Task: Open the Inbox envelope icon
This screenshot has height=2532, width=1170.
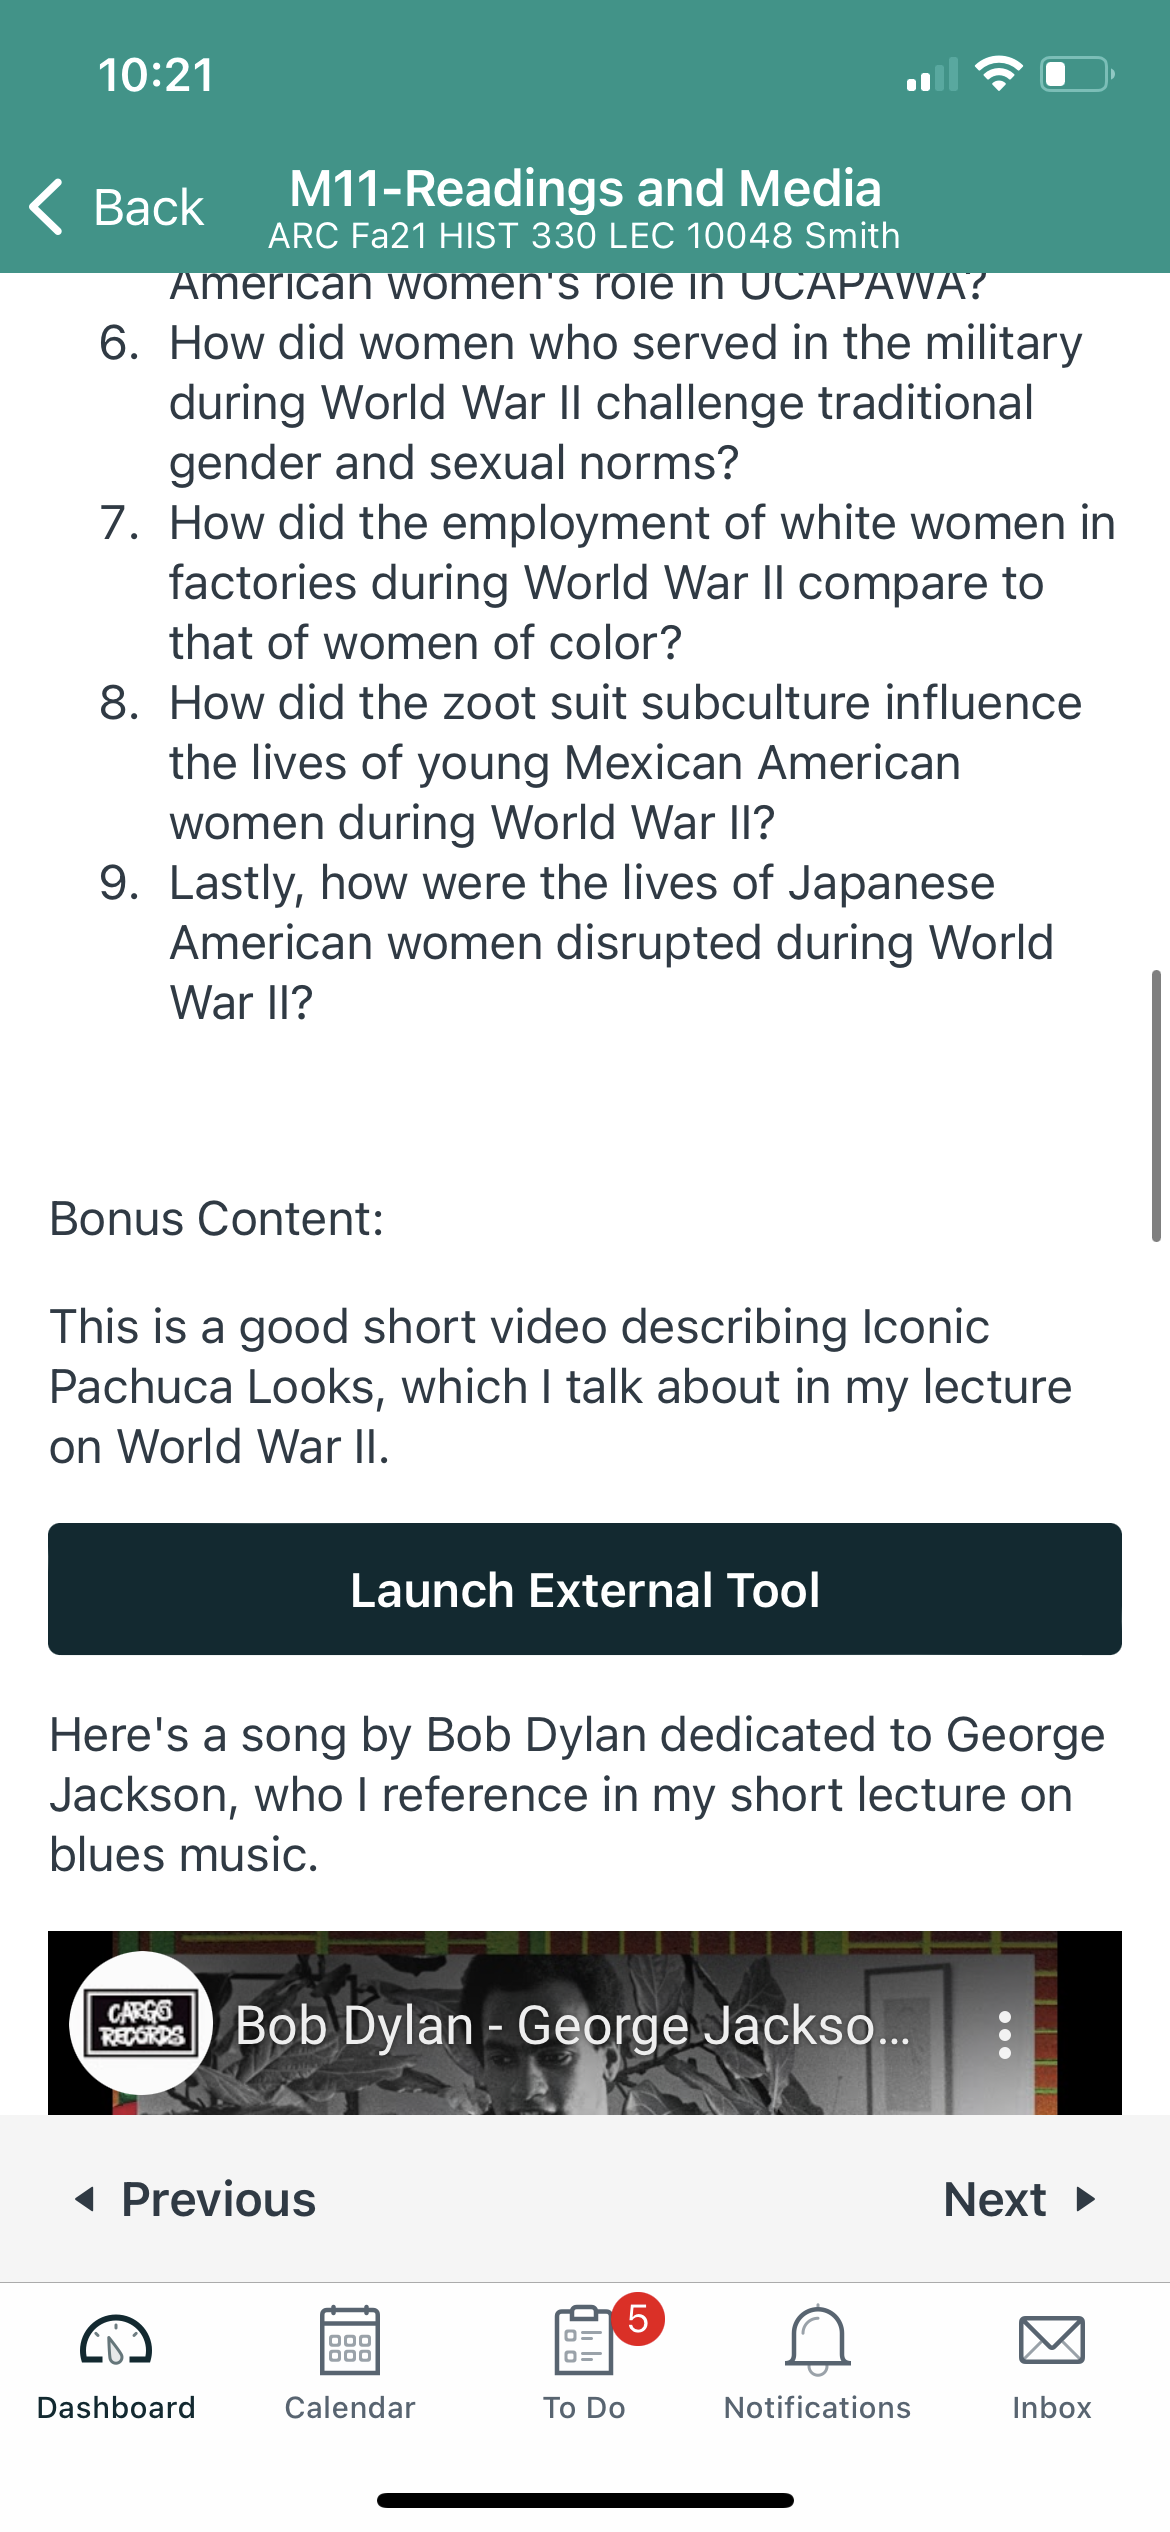Action: 1051,2340
